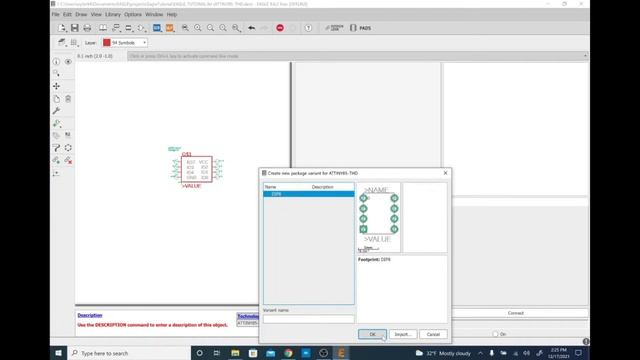Screen dimensions: 640x360
Task: Click the blue schematic editor icon
Action: [157, 28]
